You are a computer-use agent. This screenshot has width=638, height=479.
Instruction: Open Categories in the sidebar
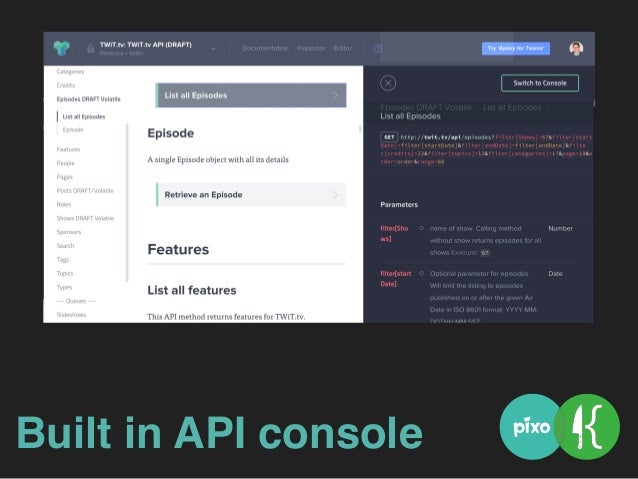[x=70, y=72]
